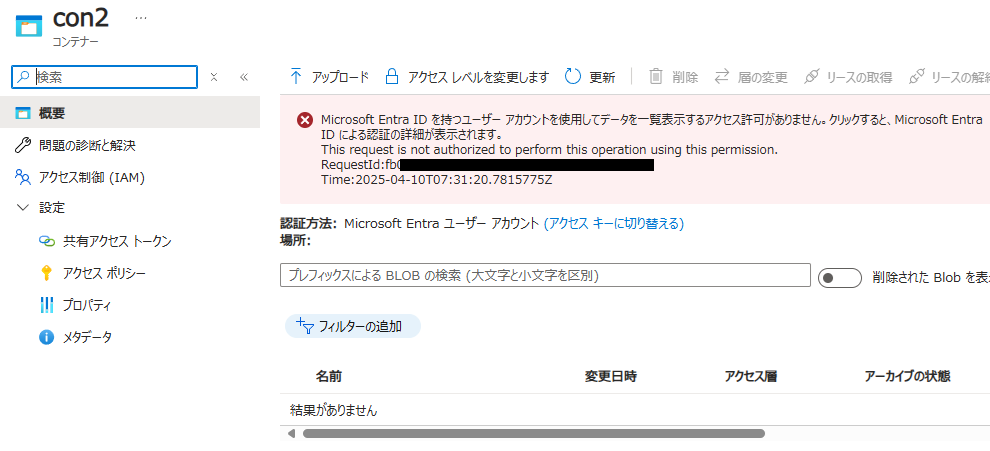Click the lease icon for リースの取得
This screenshot has width=990, height=451.
(x=811, y=77)
